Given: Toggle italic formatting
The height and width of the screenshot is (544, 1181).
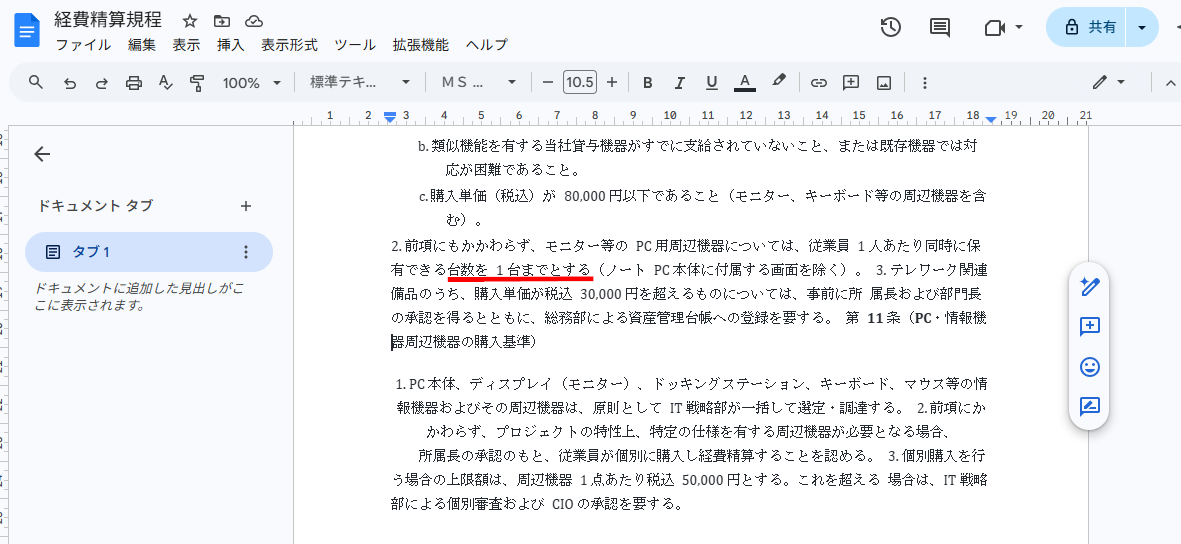Looking at the screenshot, I should pyautogui.click(x=679, y=83).
